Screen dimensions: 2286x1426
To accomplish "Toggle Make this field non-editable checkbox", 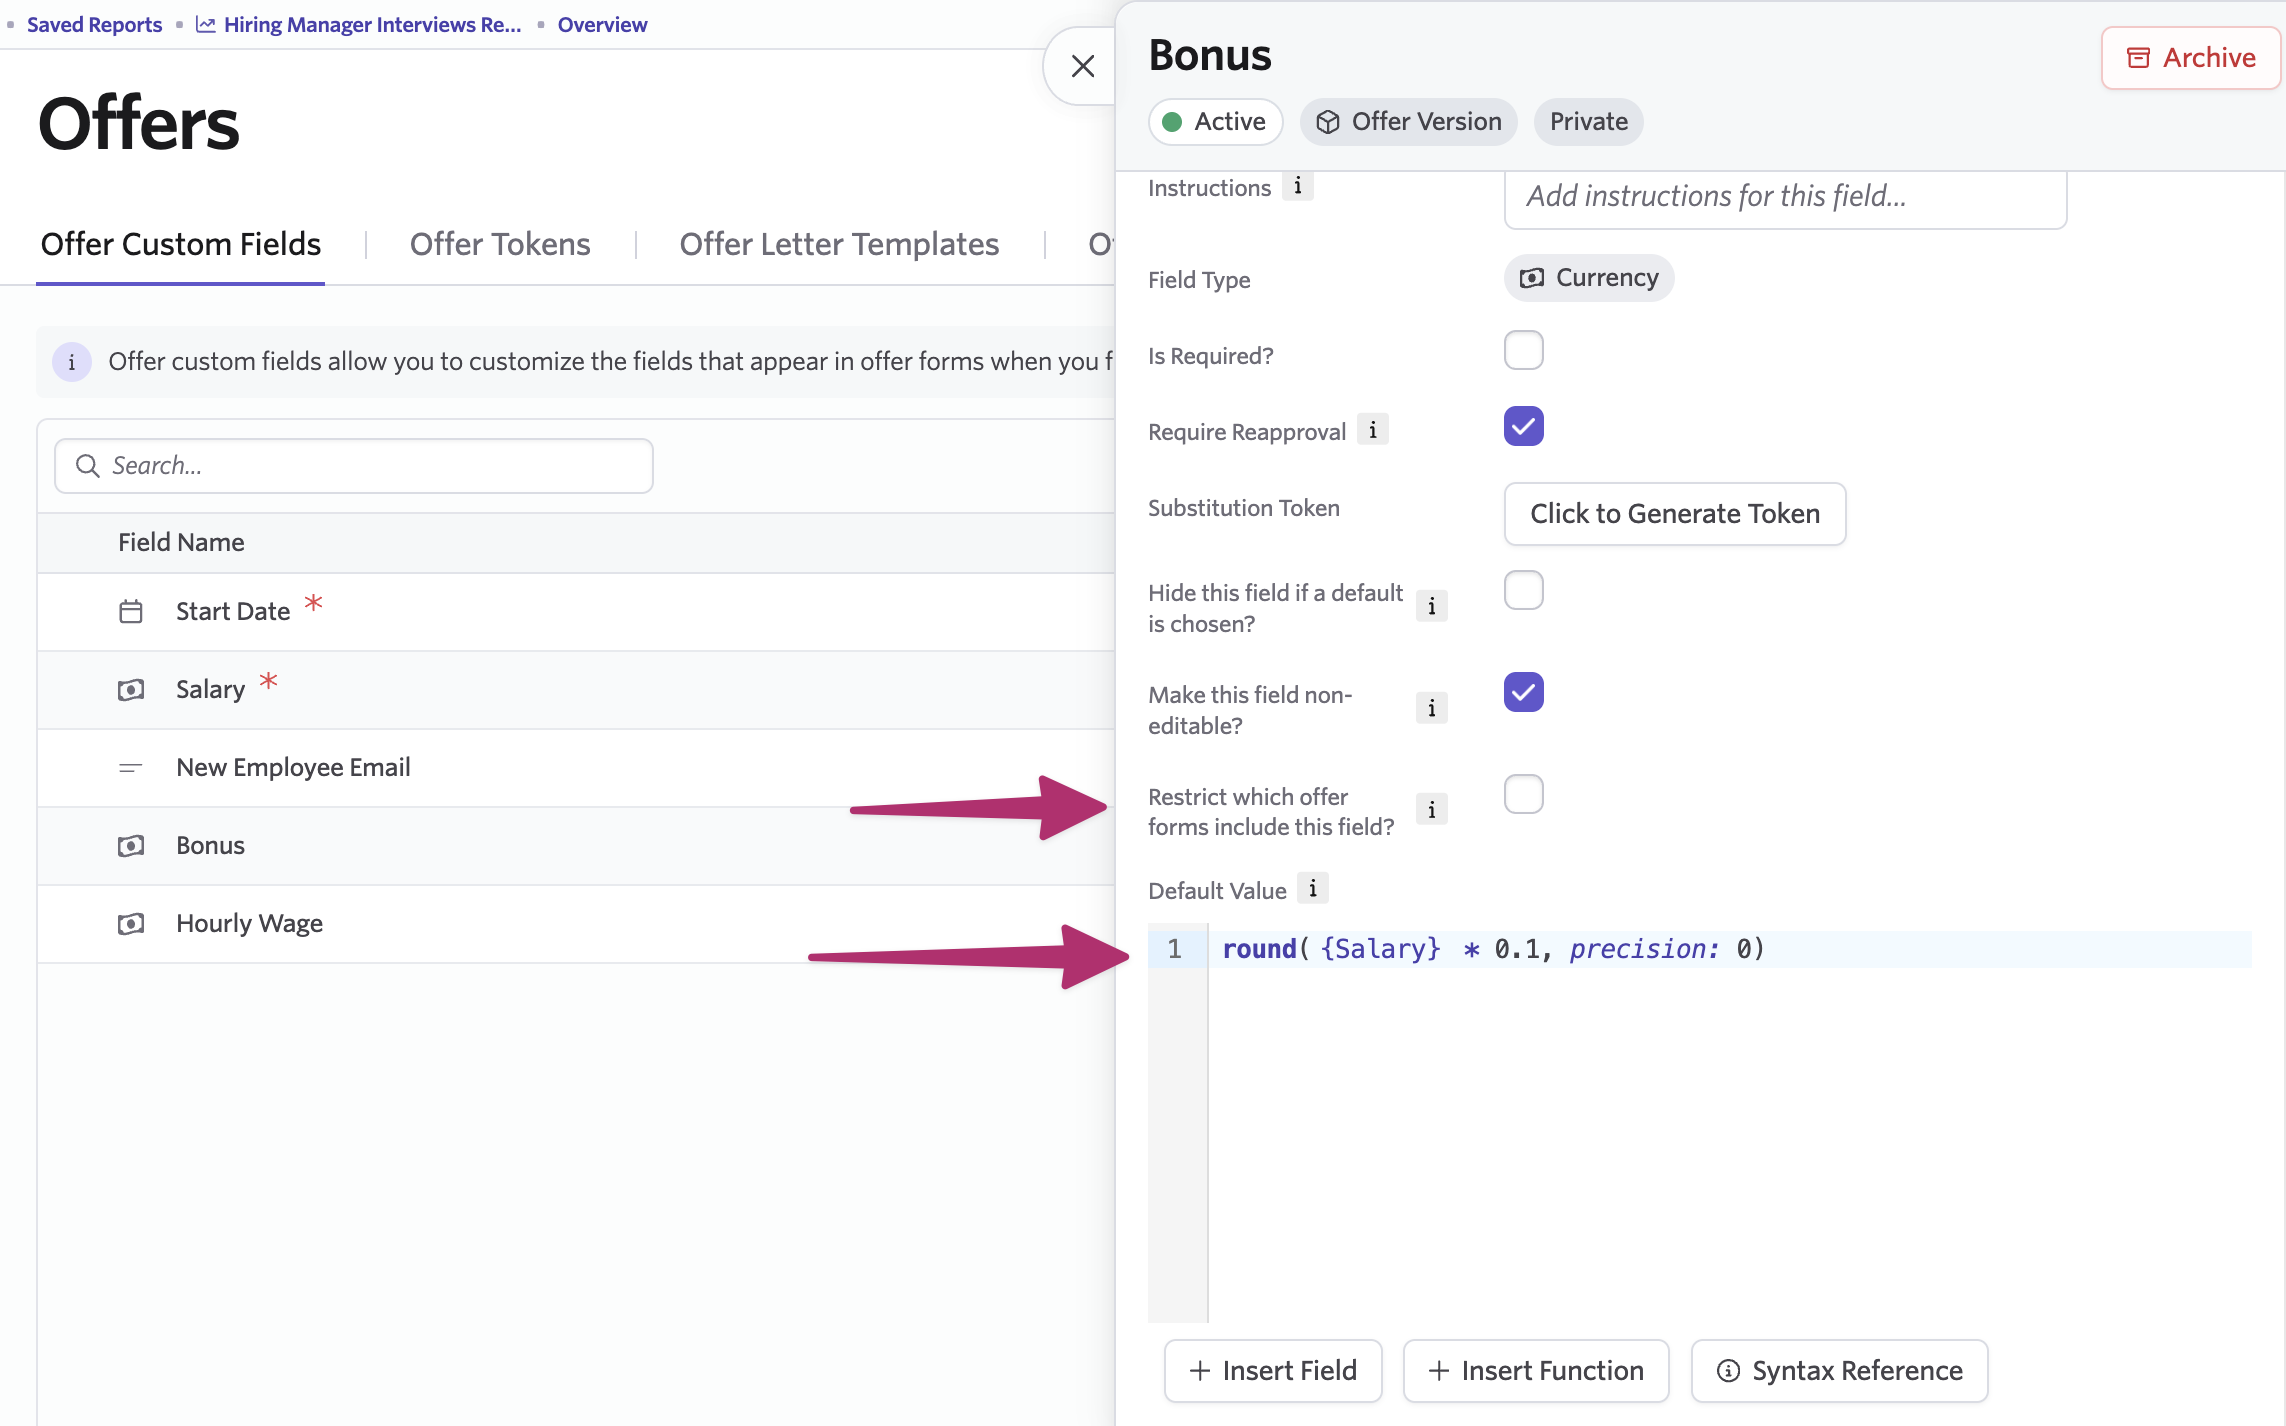I will [x=1523, y=692].
